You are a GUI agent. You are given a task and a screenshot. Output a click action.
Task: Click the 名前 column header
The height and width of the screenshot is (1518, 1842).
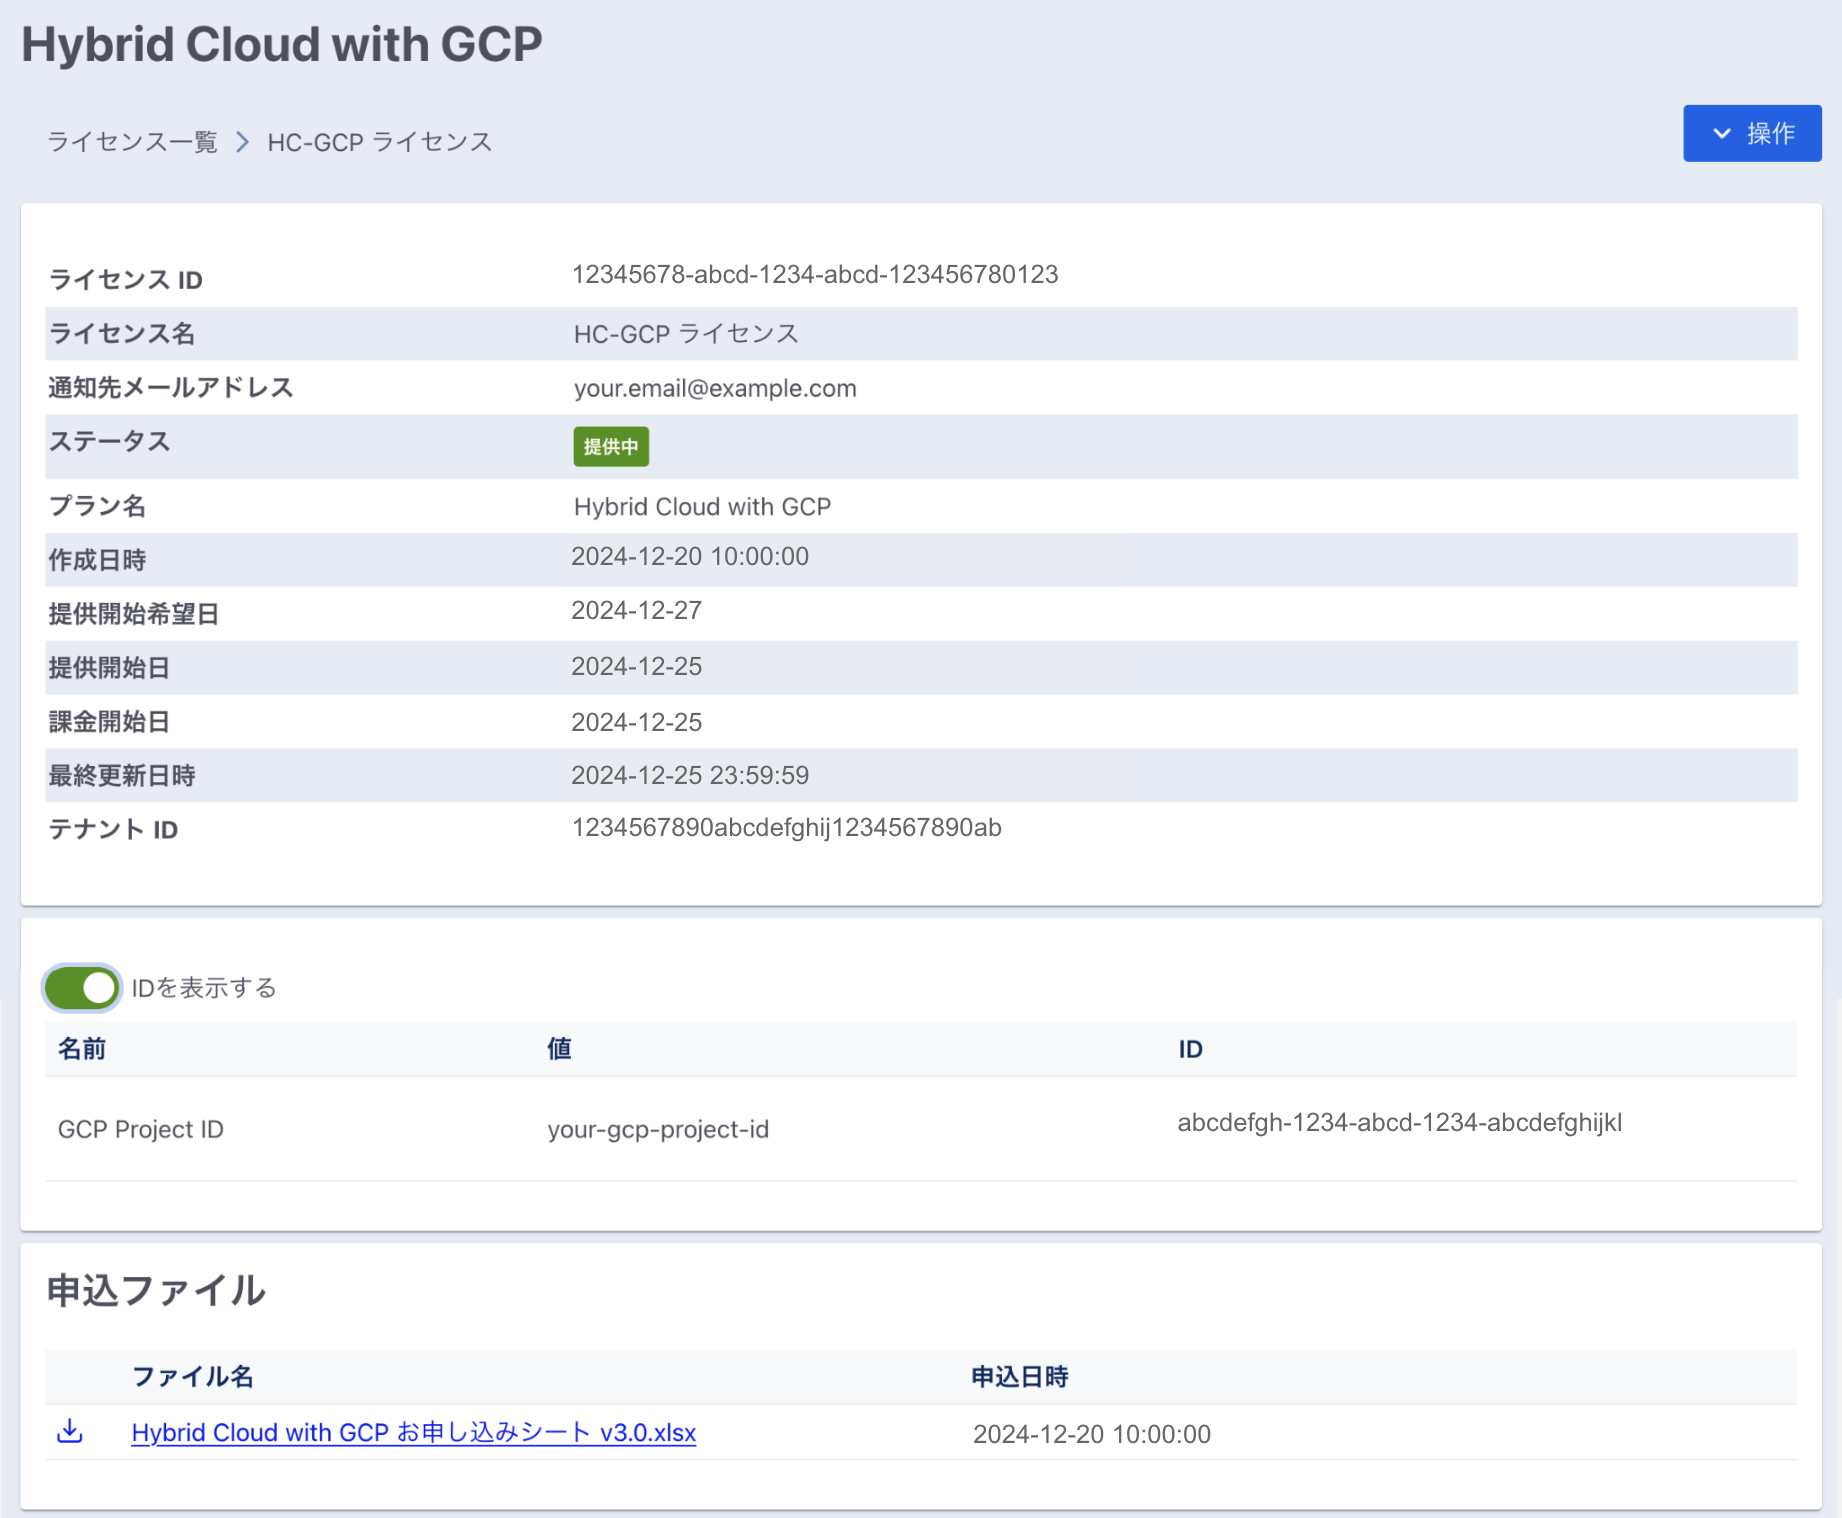82,1049
